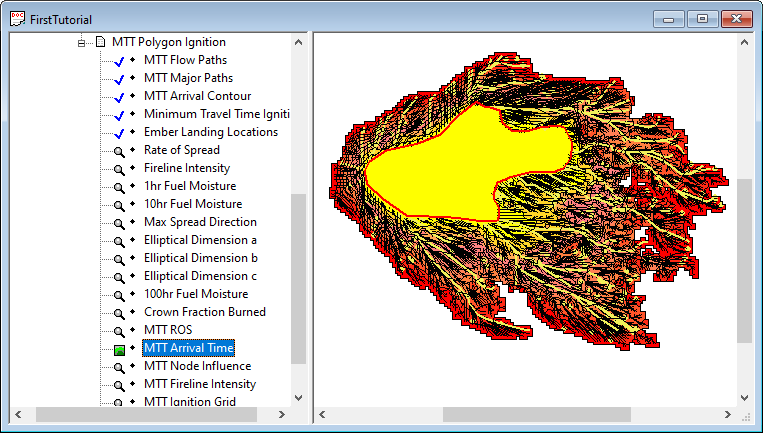Select Elliptical Dimension c output
This screenshot has width=763, height=433.
click(200, 276)
